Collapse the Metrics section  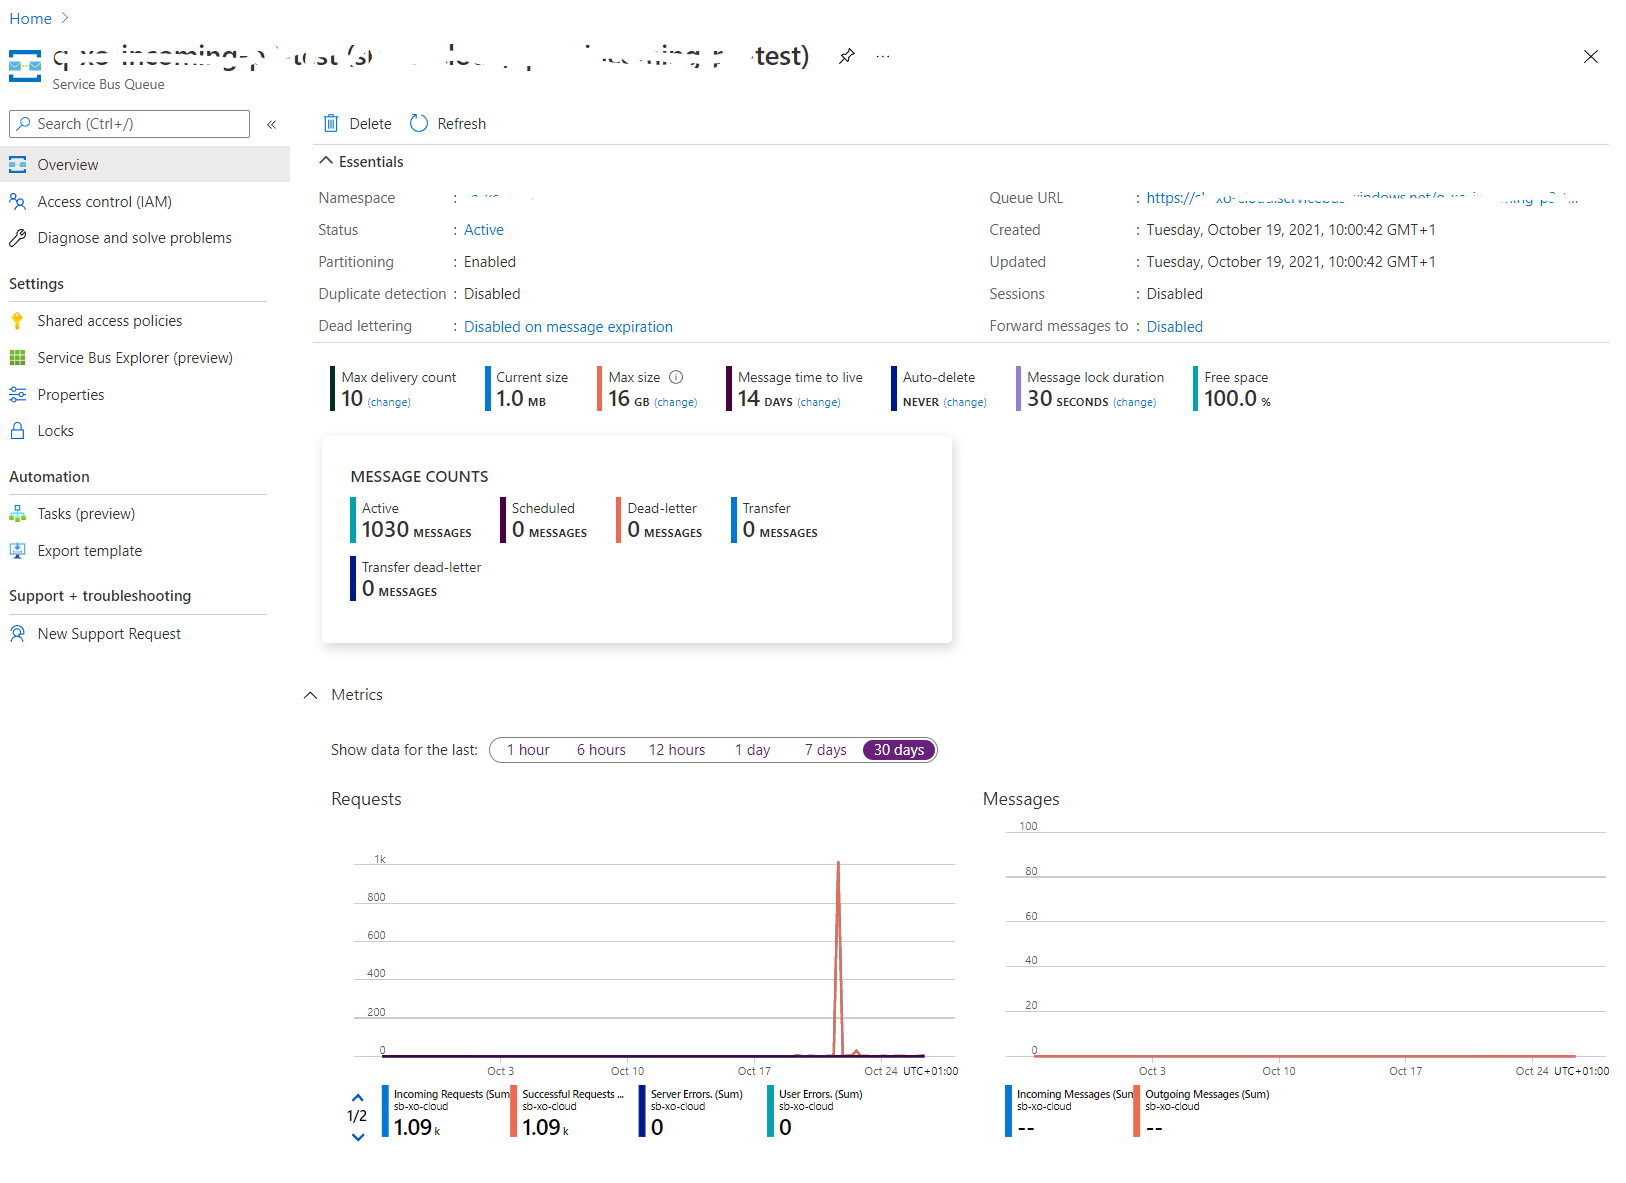point(311,695)
